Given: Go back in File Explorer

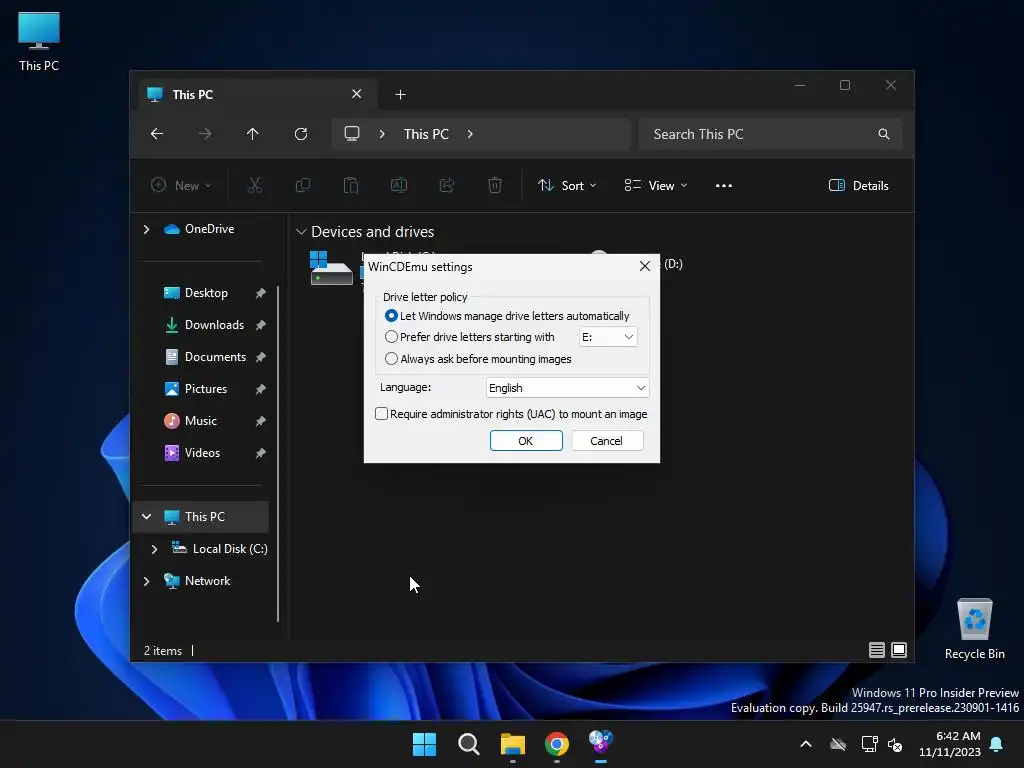Looking at the screenshot, I should pyautogui.click(x=157, y=134).
